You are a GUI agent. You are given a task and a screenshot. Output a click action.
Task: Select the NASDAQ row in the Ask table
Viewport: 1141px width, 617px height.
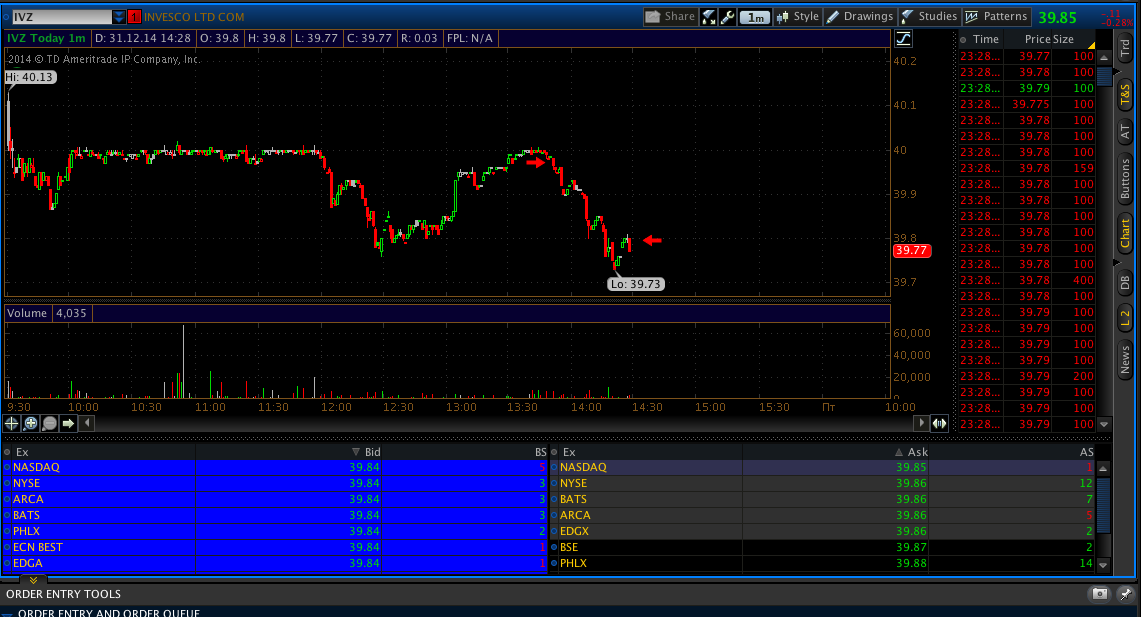(822, 467)
